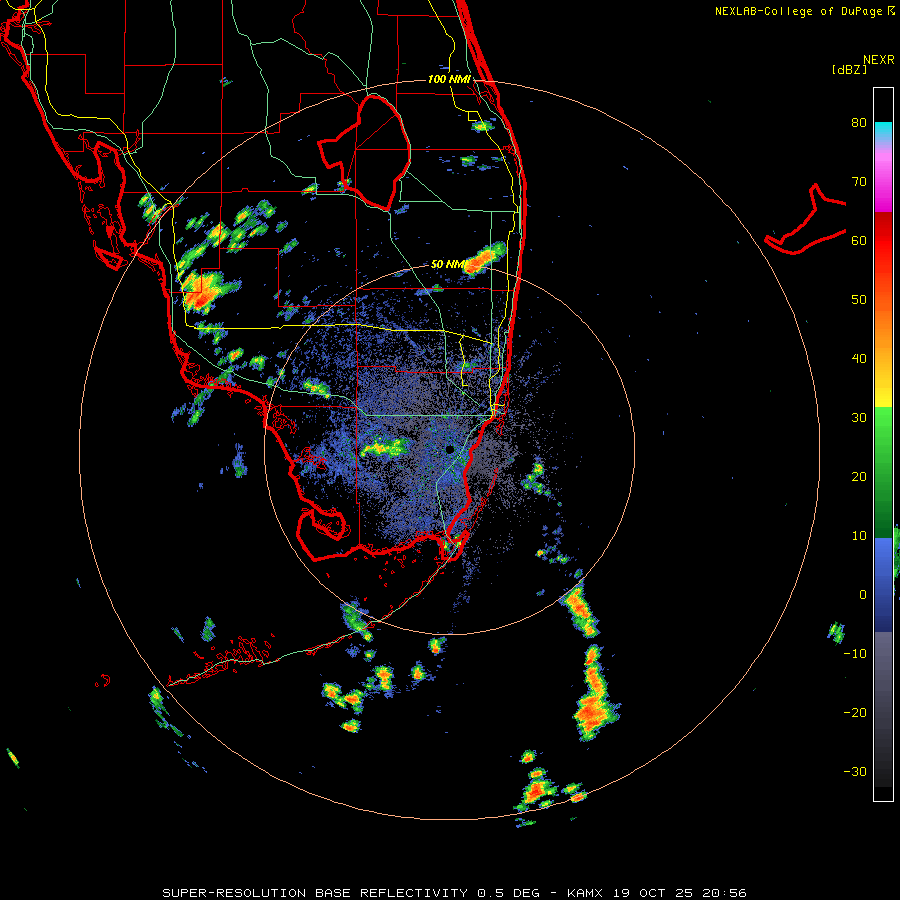The width and height of the screenshot is (900, 900).
Task: Click the storm cell beside the 50 NMI label
Action: [x=486, y=258]
